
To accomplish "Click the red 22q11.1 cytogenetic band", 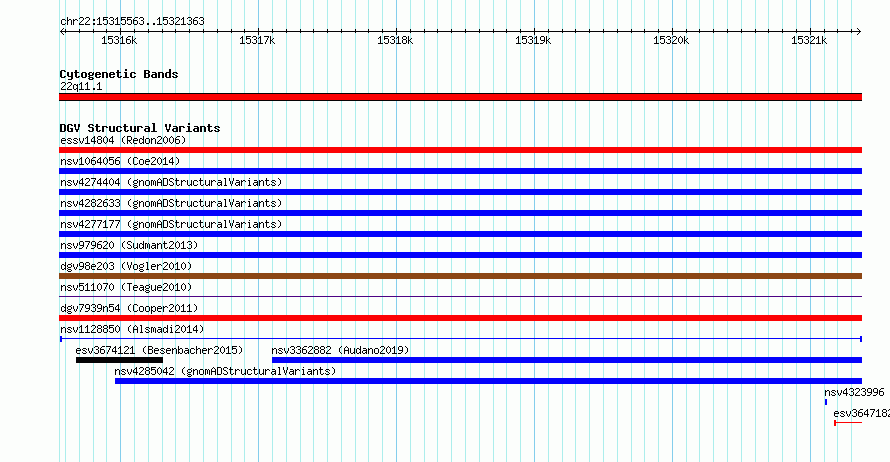I will 460,97.
